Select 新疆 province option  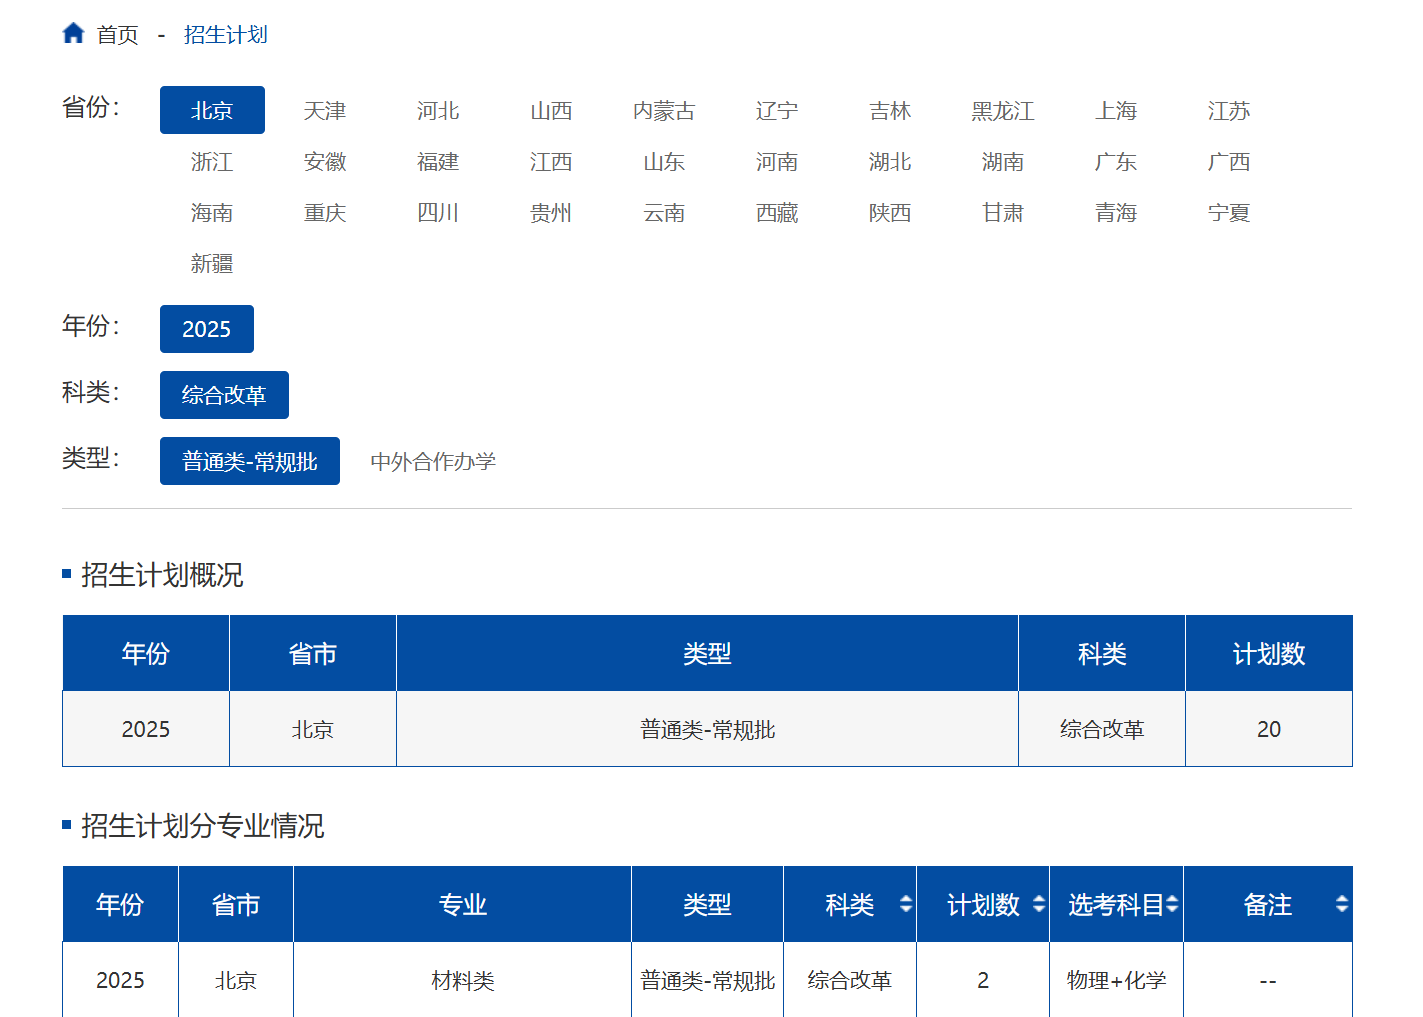pyautogui.click(x=212, y=263)
